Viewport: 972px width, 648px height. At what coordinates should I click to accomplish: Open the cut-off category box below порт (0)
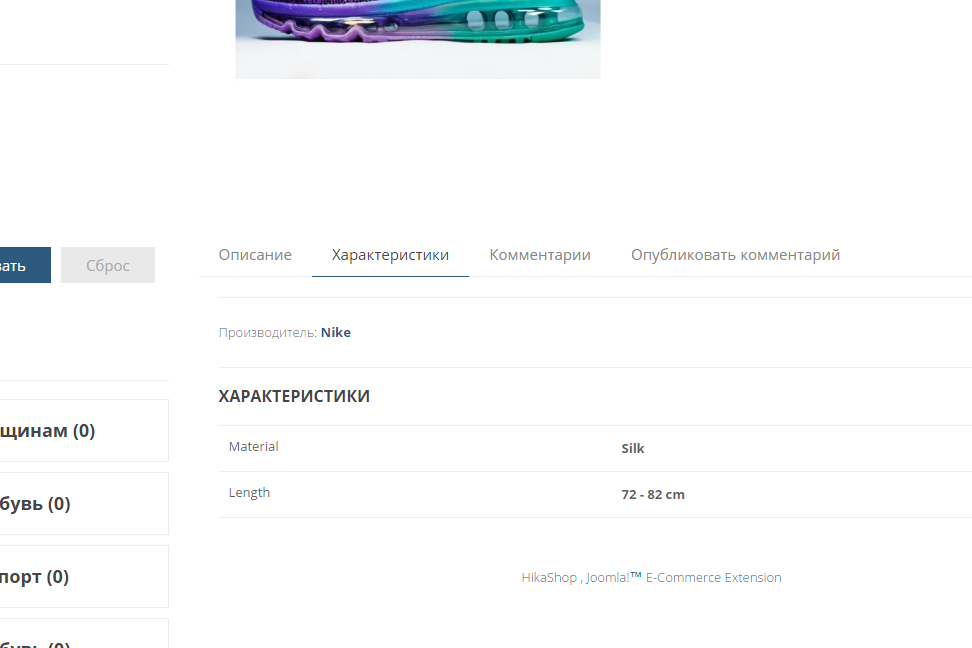click(84, 634)
